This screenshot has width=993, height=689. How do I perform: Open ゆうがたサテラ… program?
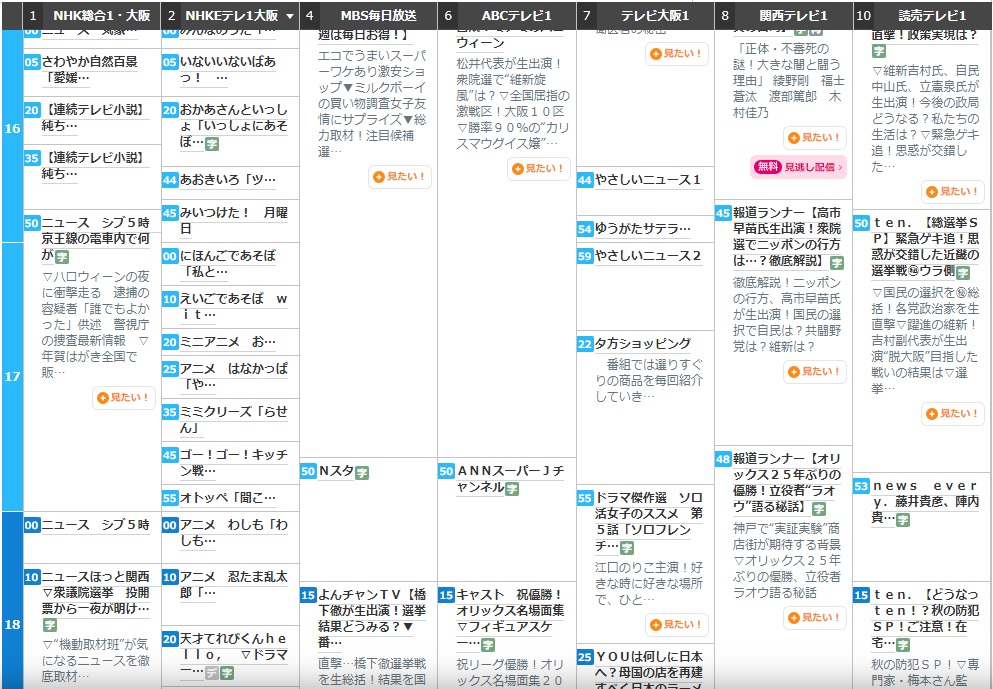click(643, 229)
